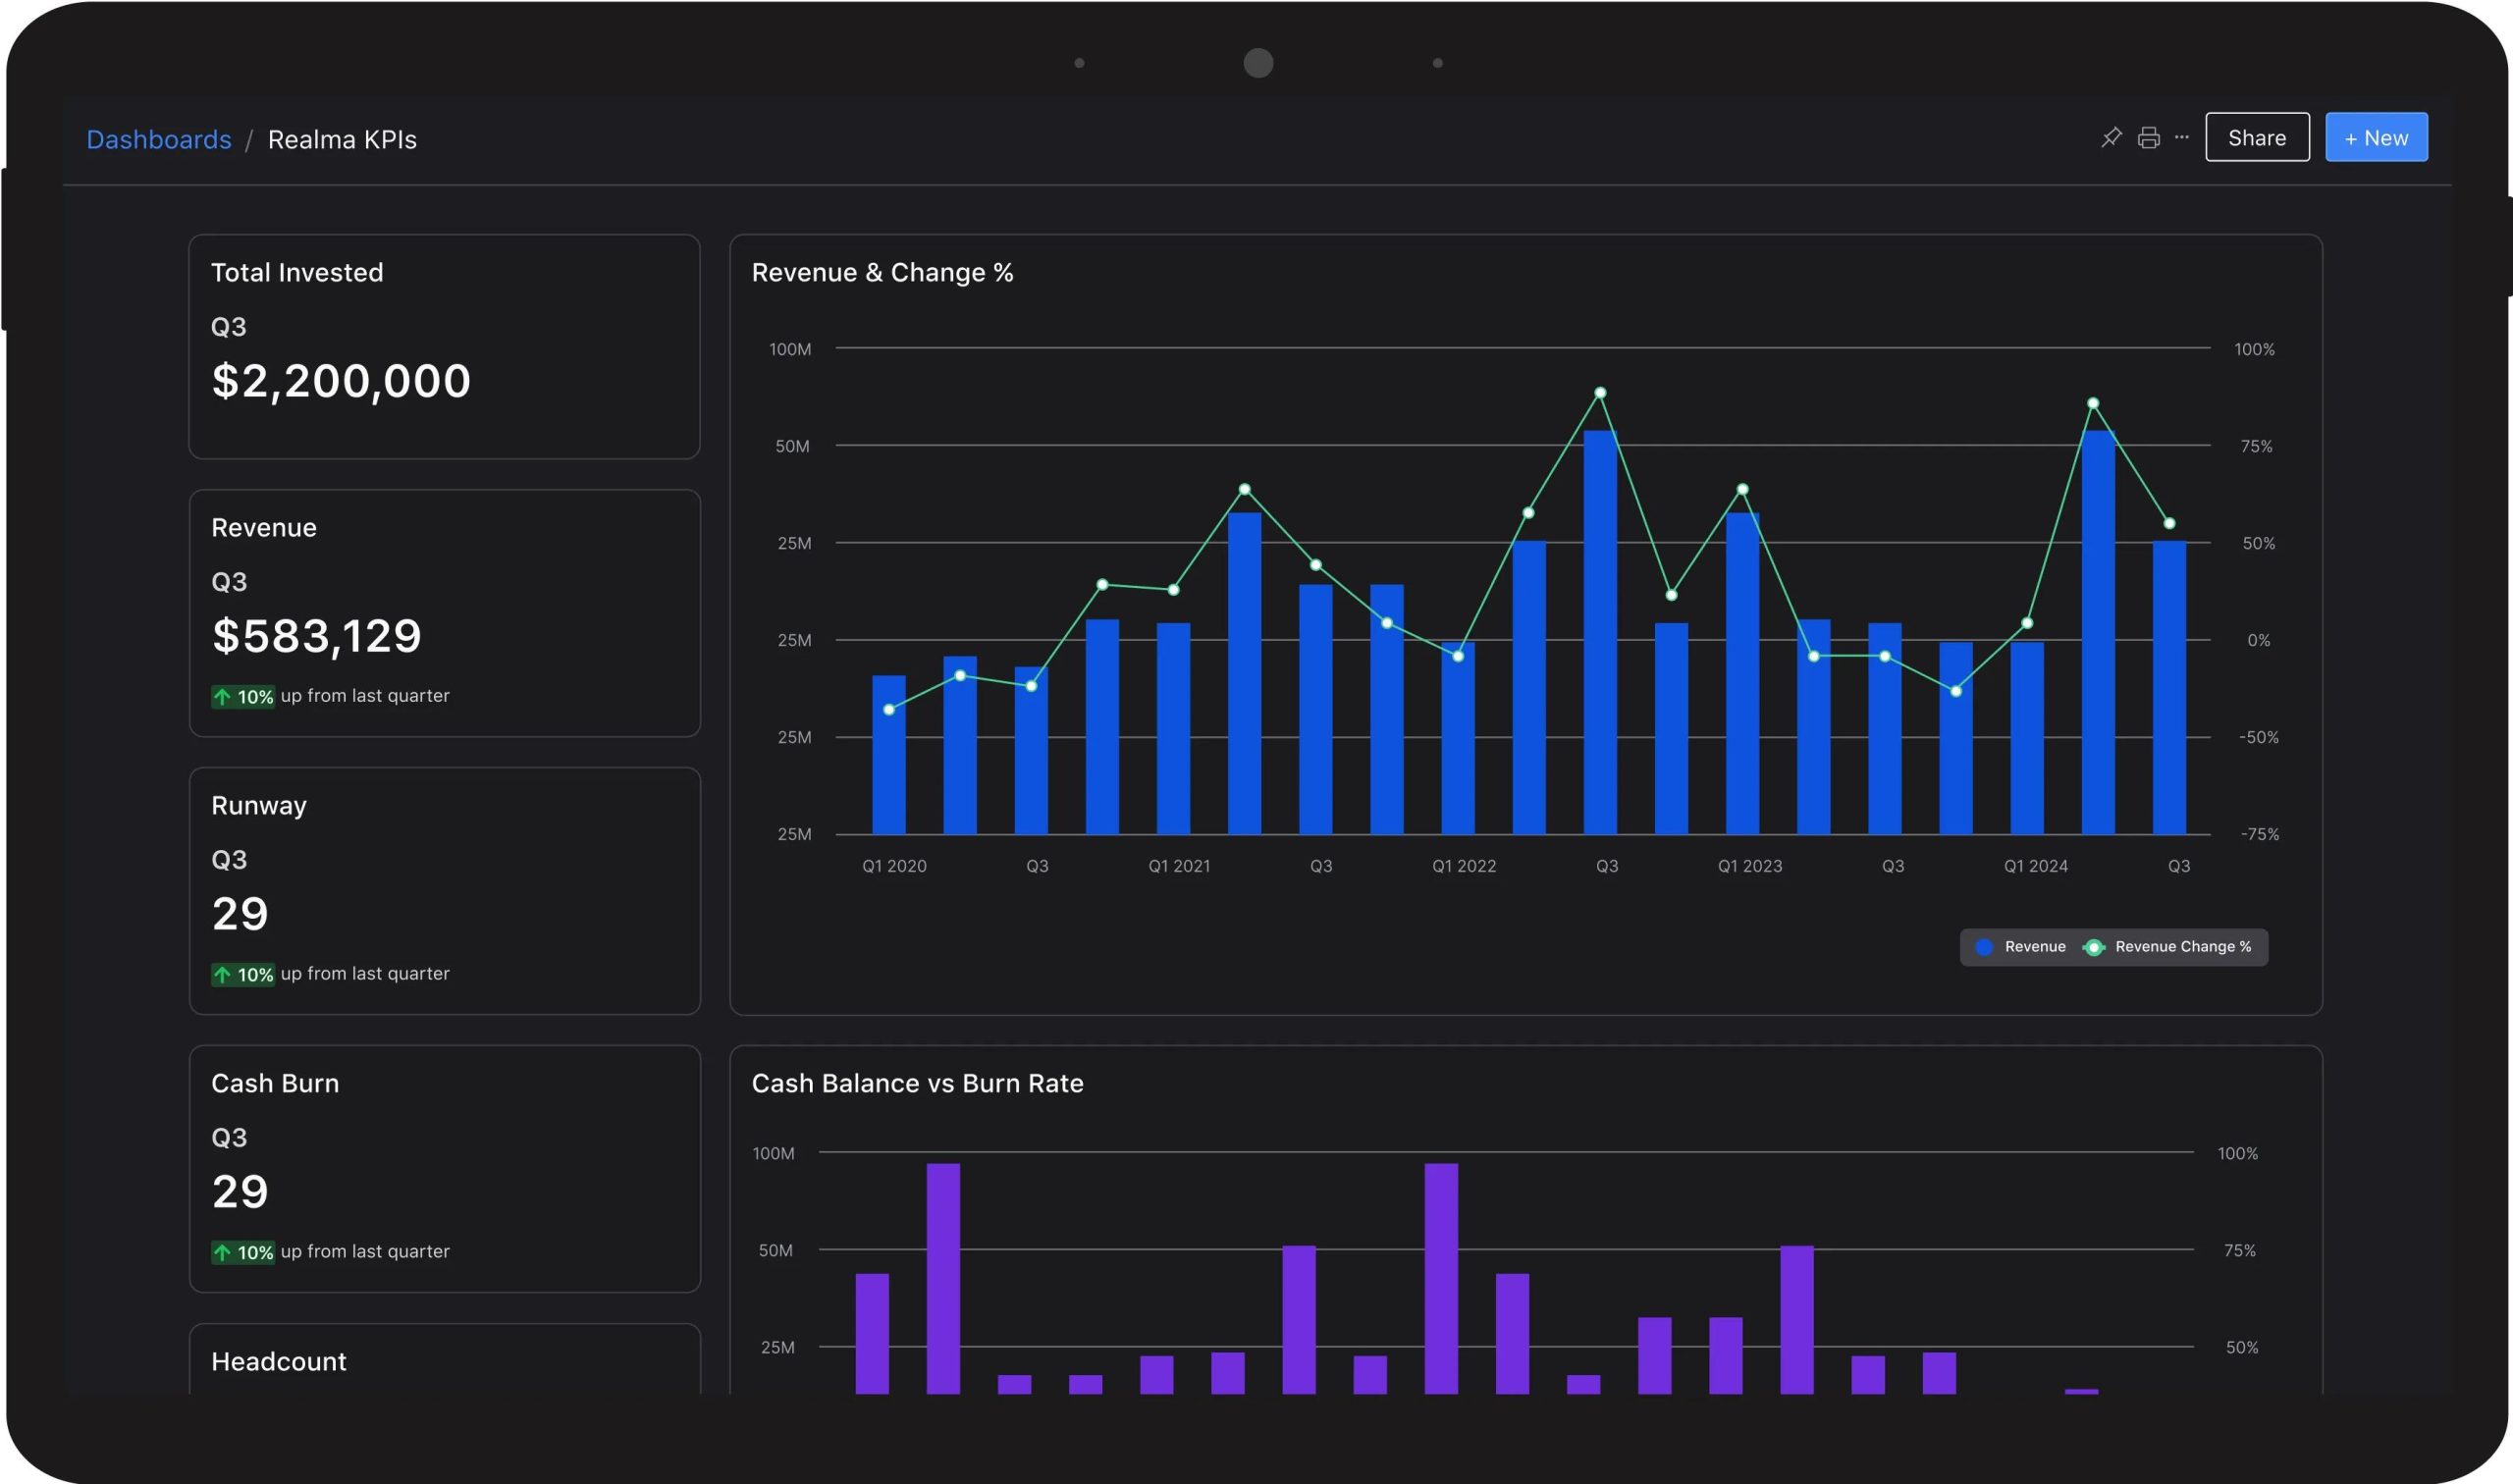Select the Realma KPIs breadcrumb title
This screenshot has height=1484, width=2513.
(342, 139)
